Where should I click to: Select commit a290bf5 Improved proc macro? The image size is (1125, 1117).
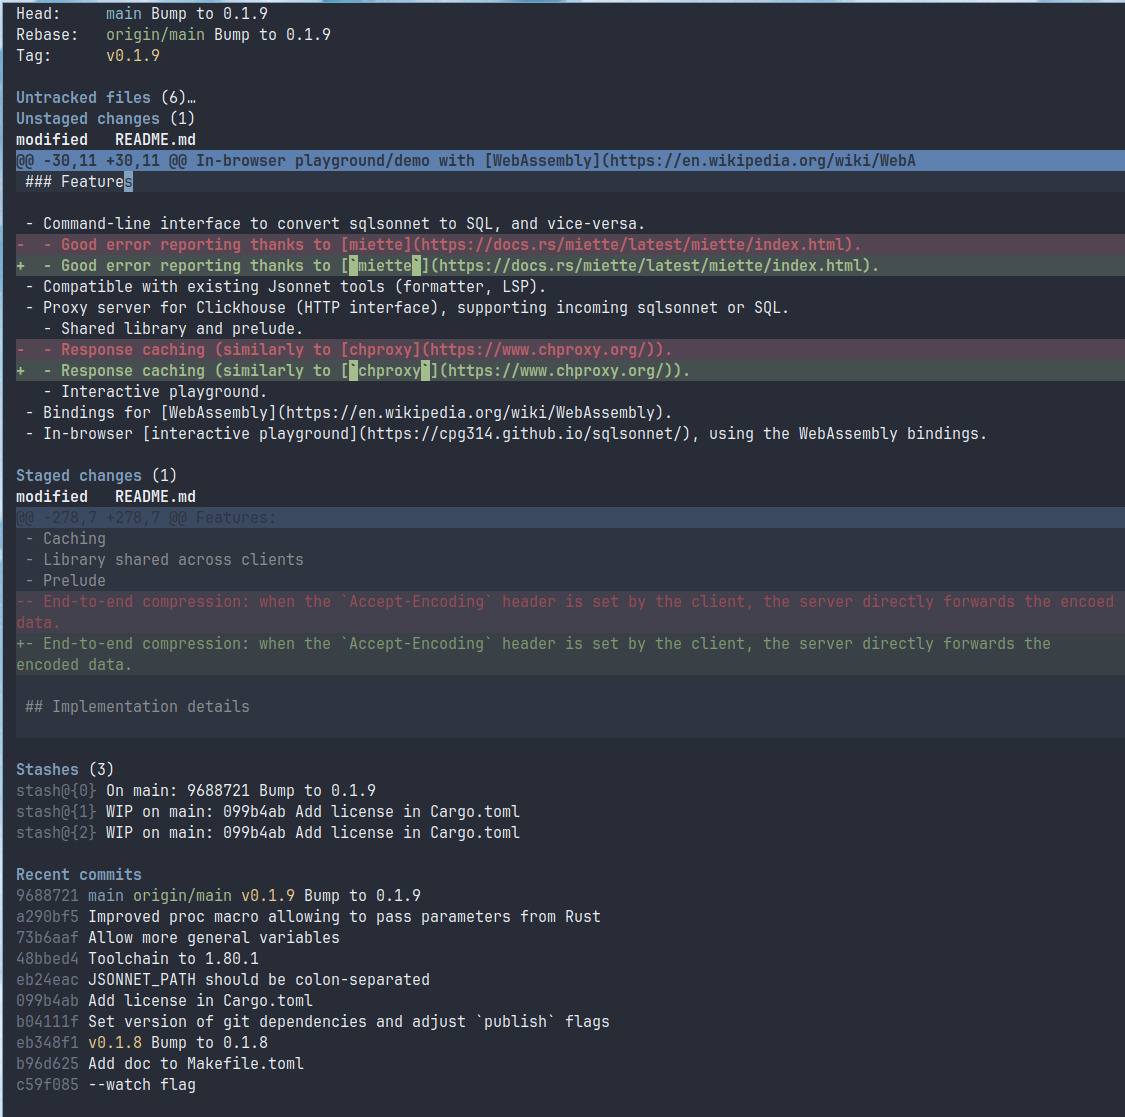[309, 916]
